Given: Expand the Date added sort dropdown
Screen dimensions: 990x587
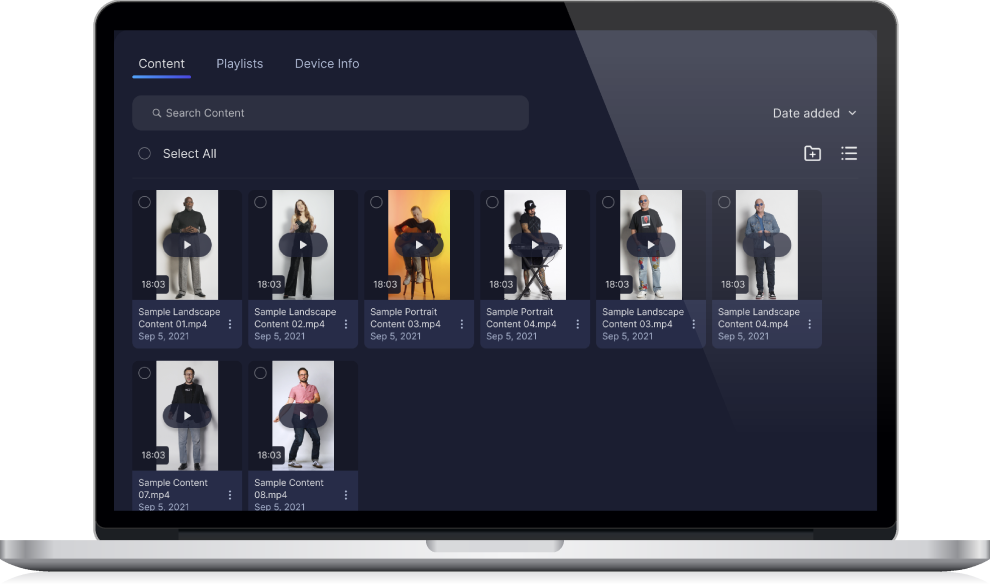Looking at the screenshot, I should pos(814,113).
